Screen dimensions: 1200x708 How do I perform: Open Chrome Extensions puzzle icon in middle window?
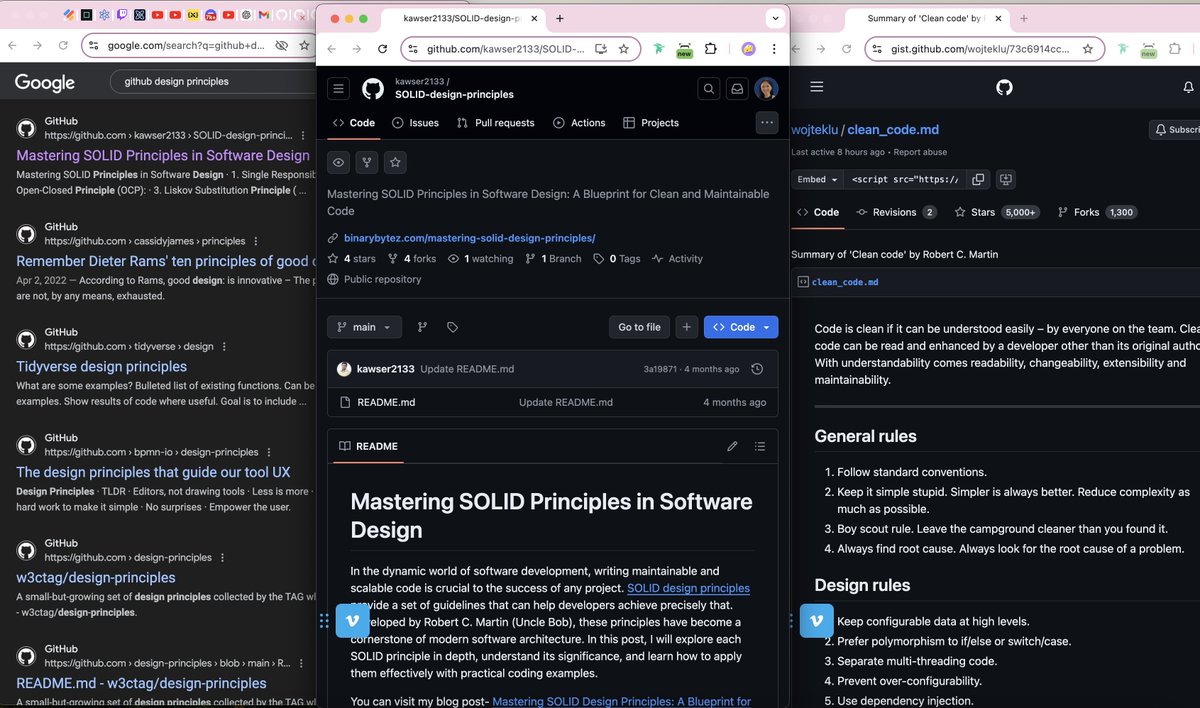711,49
